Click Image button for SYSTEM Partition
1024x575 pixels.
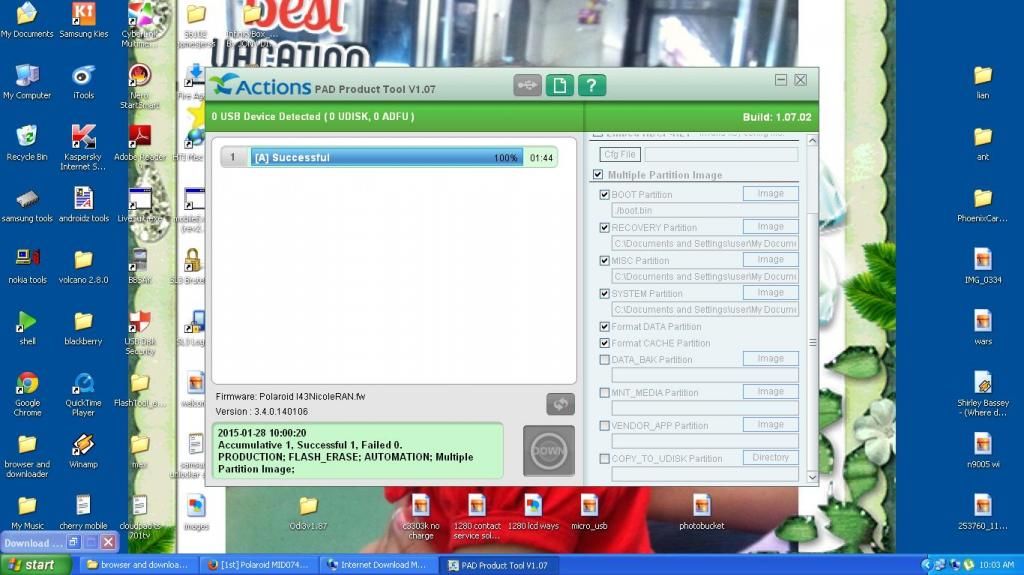771,293
